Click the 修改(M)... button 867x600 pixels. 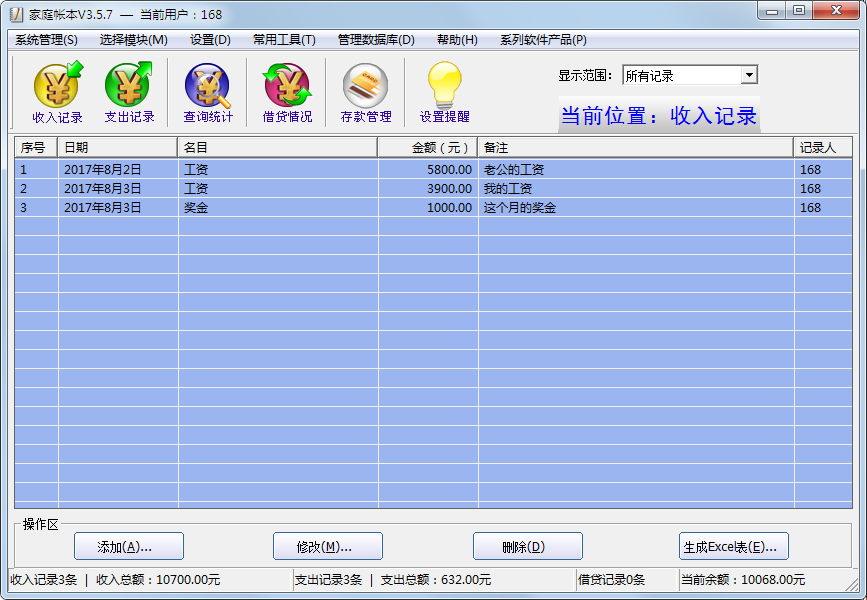point(328,546)
